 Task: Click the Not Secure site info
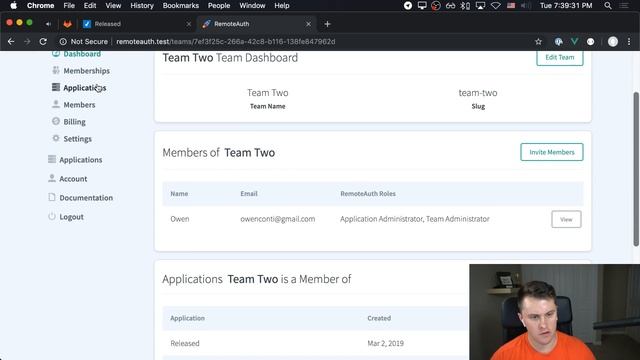[84, 42]
